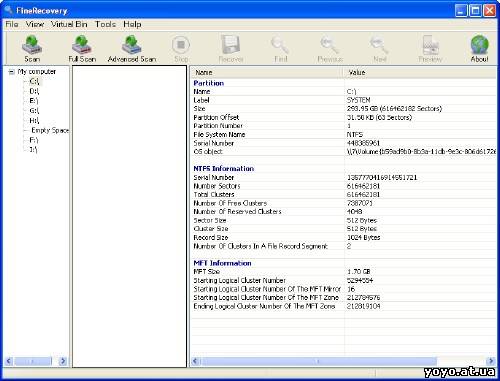Select drive I:\ in the tree
The width and height of the screenshot is (500, 381).
pos(33,150)
